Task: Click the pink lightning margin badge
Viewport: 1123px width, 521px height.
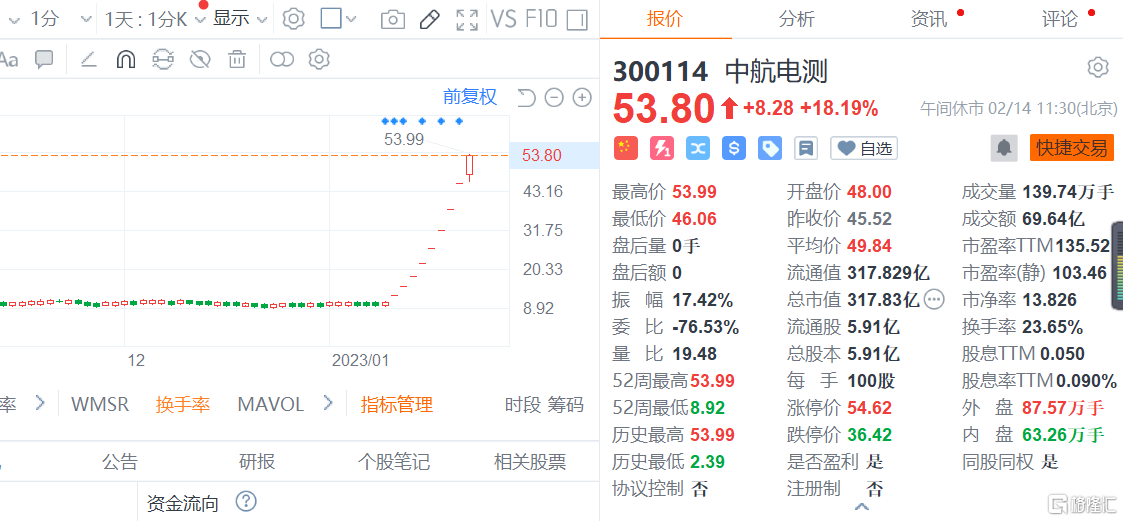Action: point(662,148)
